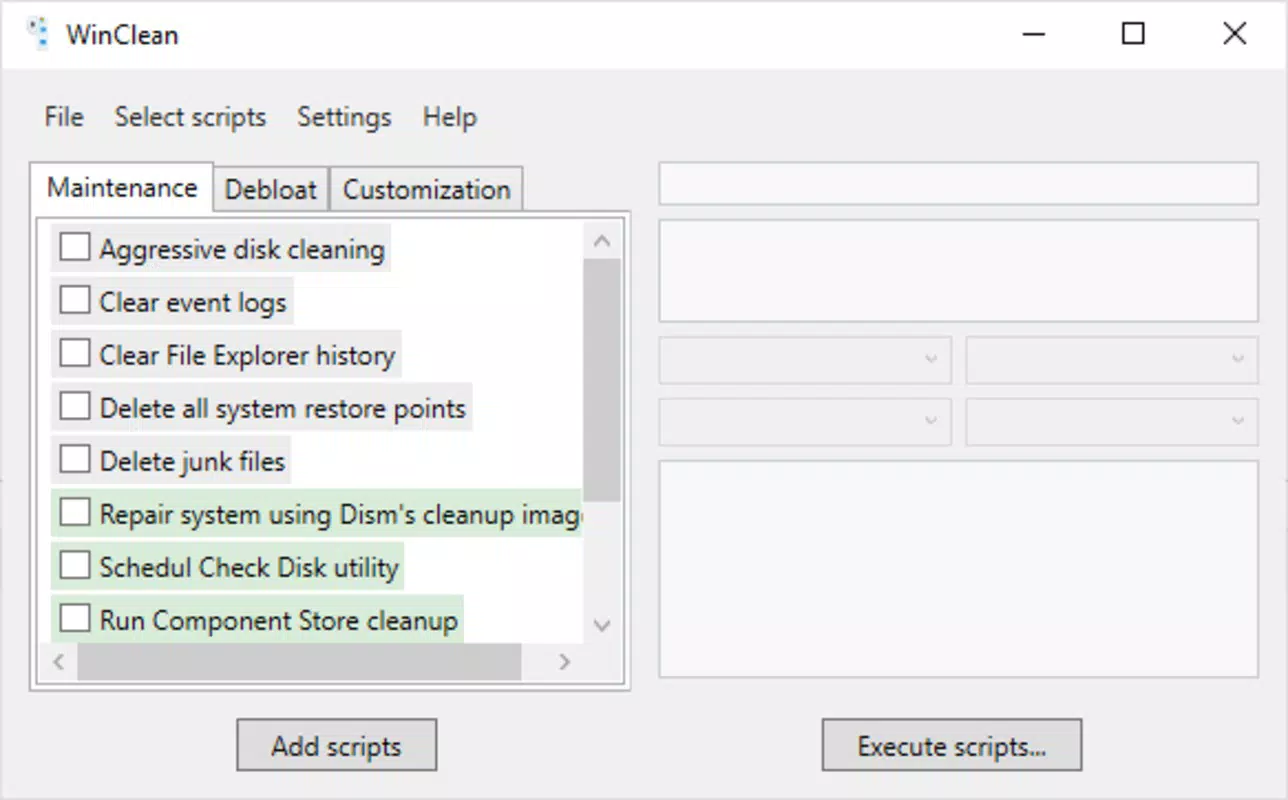Click the Add scripts button
The width and height of the screenshot is (1288, 800).
click(x=337, y=746)
